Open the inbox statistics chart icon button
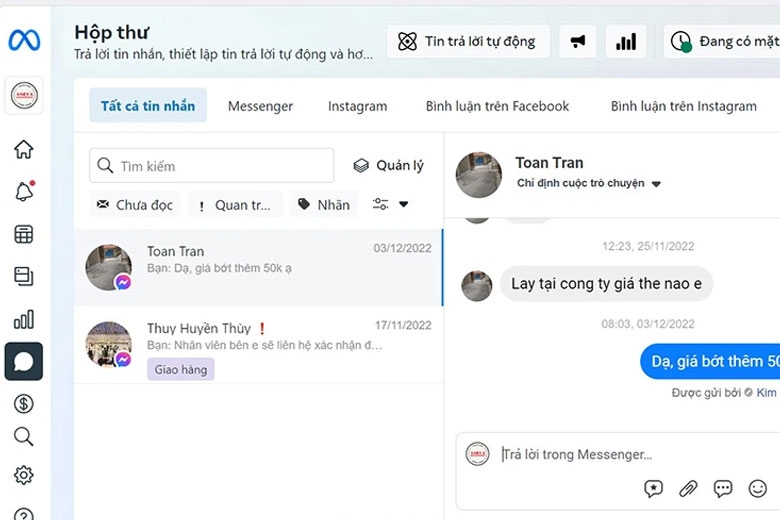Image resolution: width=780 pixels, height=520 pixels. pos(626,41)
